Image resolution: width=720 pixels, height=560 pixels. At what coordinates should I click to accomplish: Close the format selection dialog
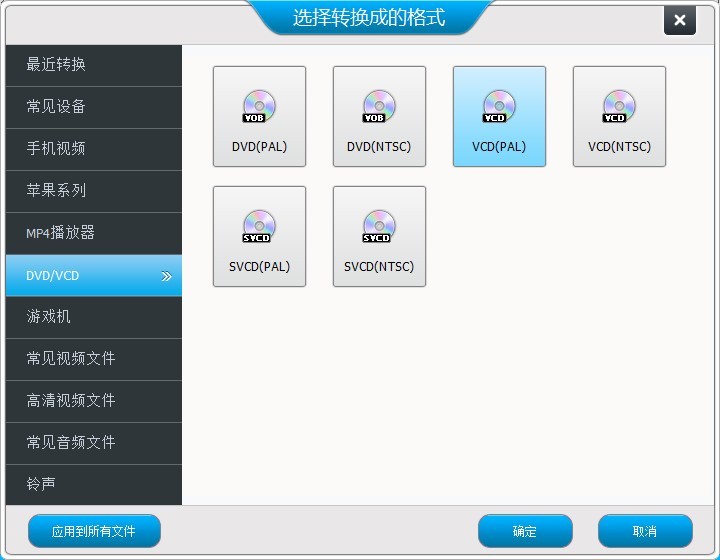click(x=680, y=20)
